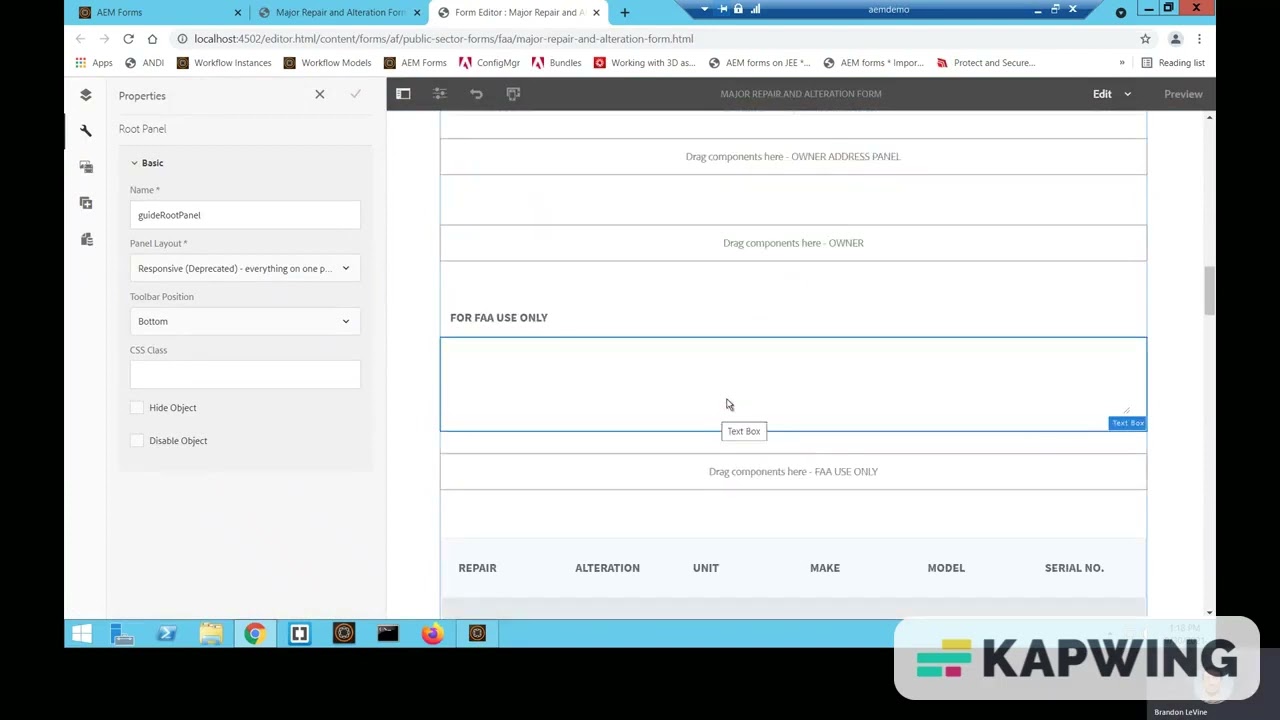
Task: Open Brackets editor in taskbar
Action: tap(299, 633)
